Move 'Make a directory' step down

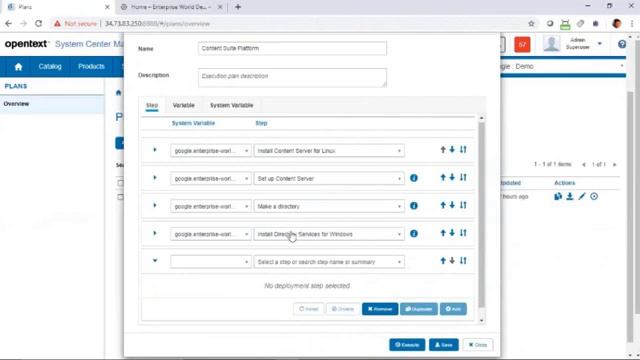[x=452, y=205]
